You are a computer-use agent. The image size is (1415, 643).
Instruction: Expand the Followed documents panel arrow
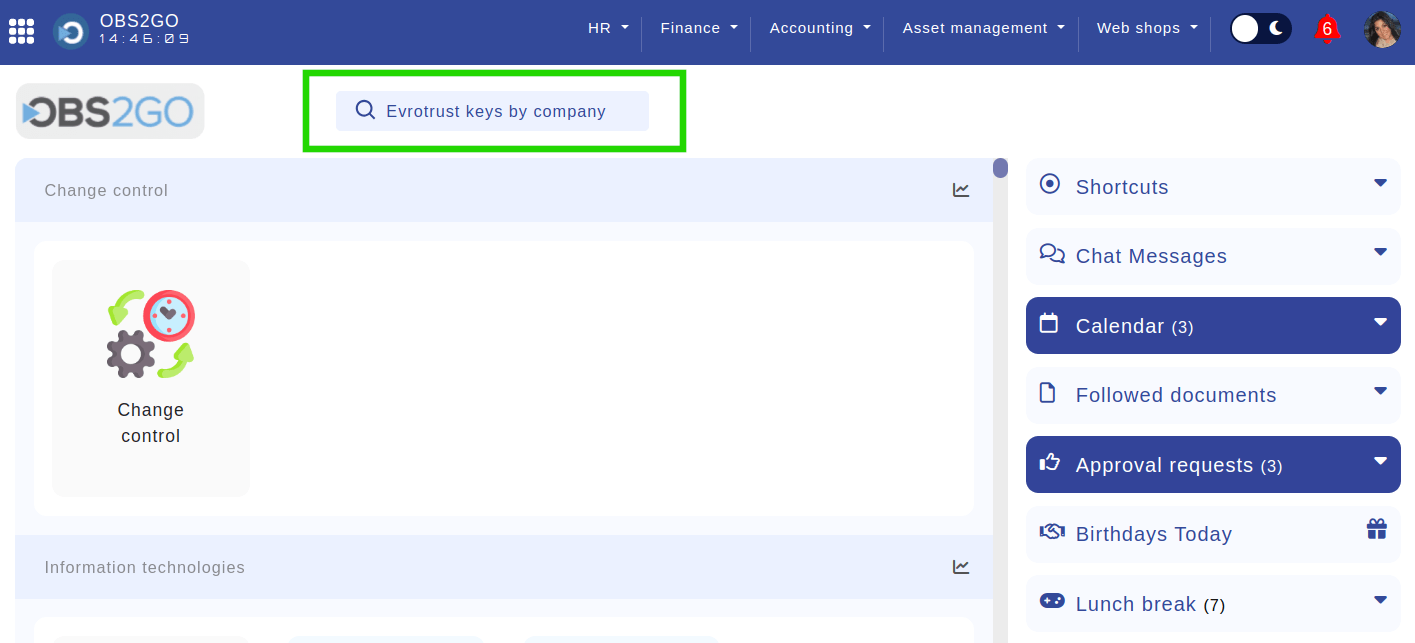pos(1380,391)
